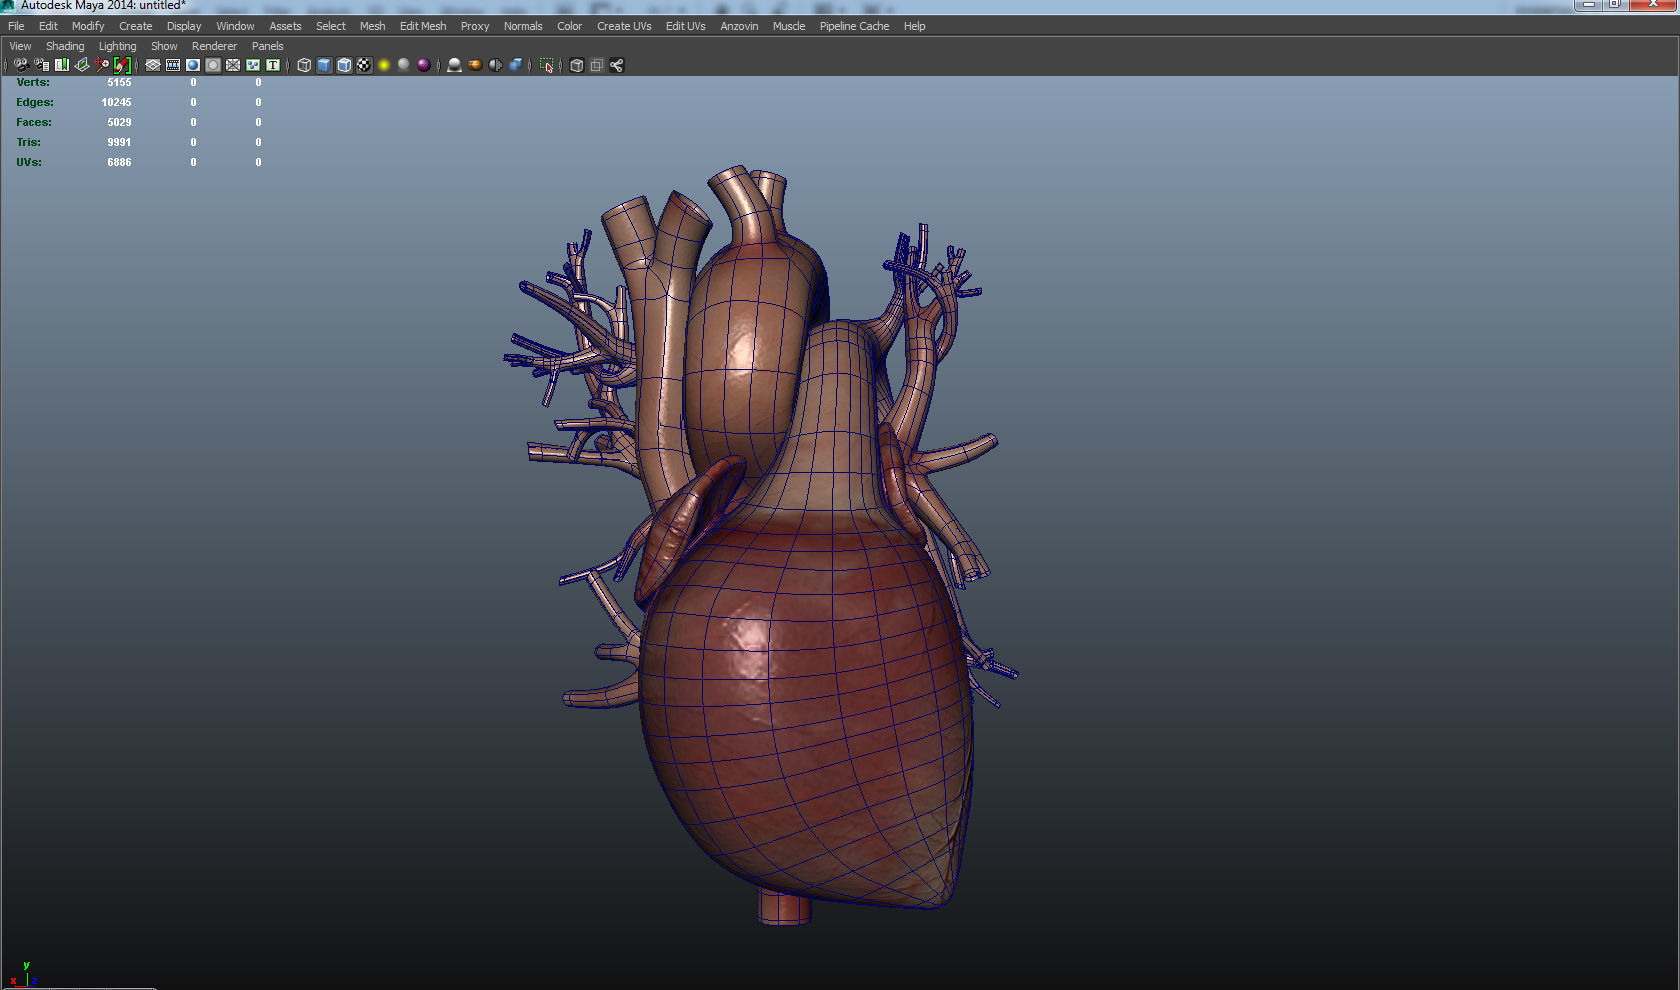Open the panel Renderer menu
Image resolution: width=1680 pixels, height=990 pixels.
[x=214, y=46]
